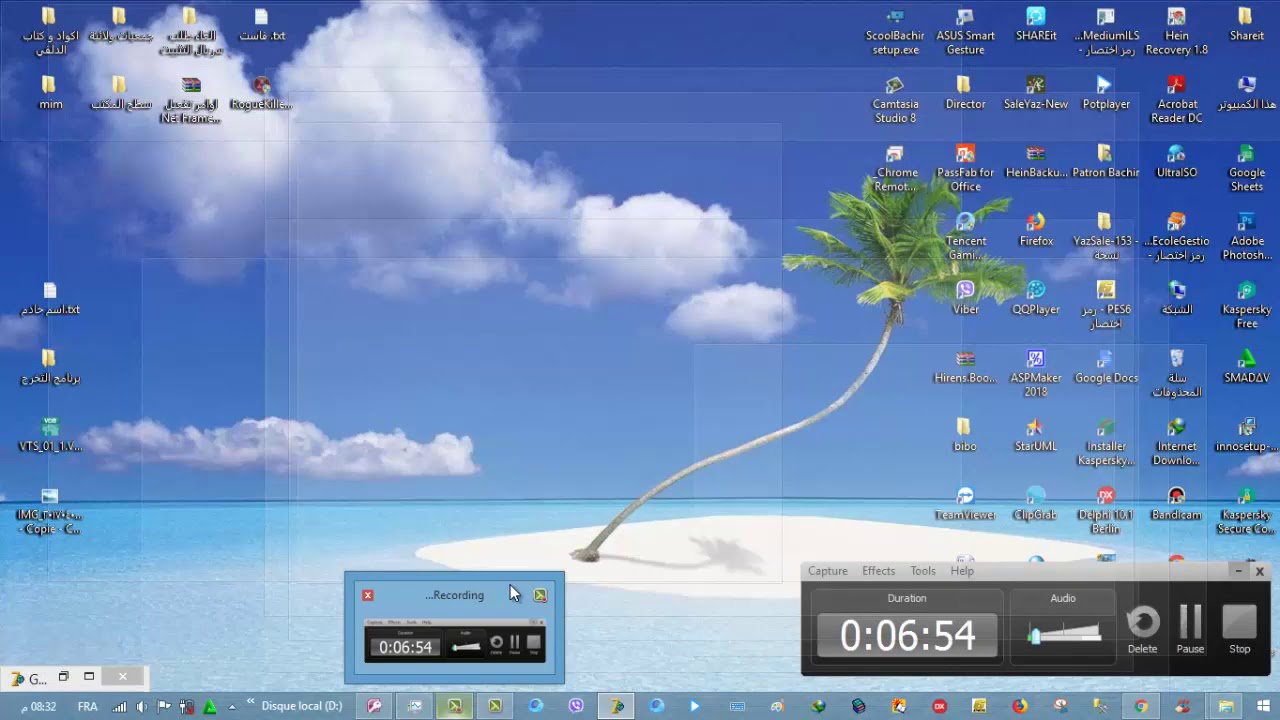Open the Camtasia Studio 8 desktop shortcut
The width and height of the screenshot is (1280, 720).
pyautogui.click(x=895, y=98)
